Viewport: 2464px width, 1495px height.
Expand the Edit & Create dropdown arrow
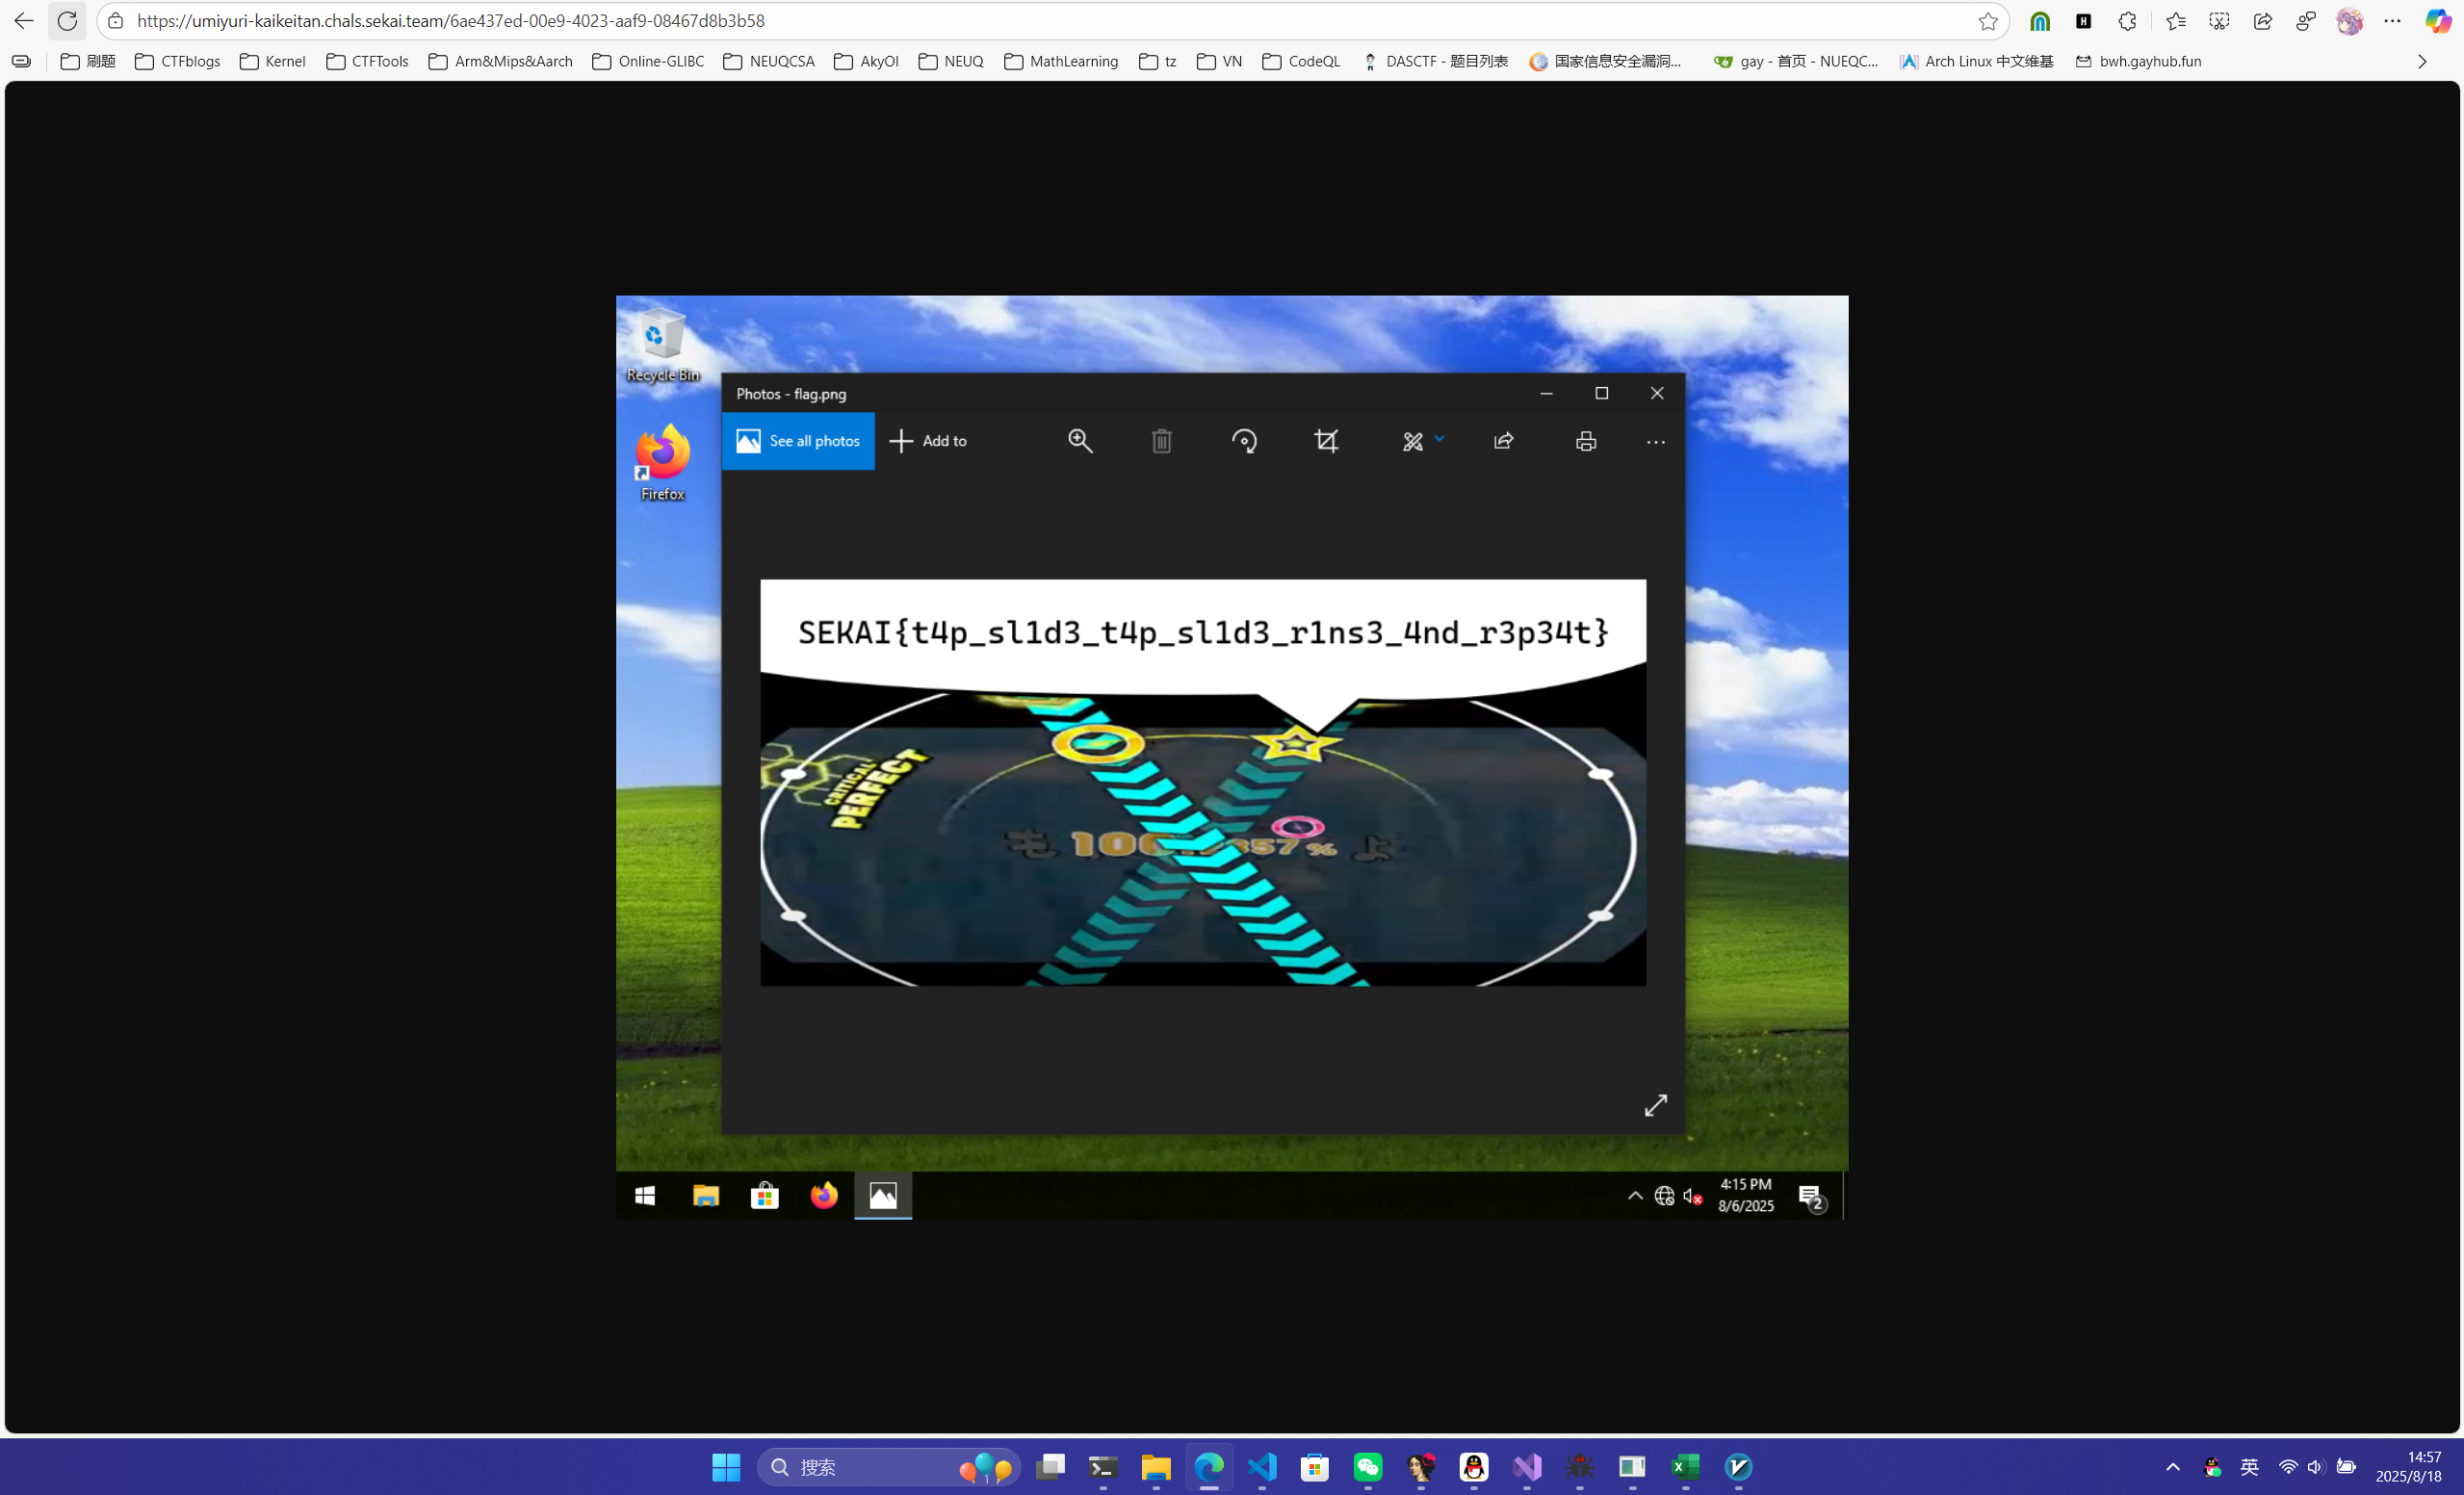(1439, 438)
